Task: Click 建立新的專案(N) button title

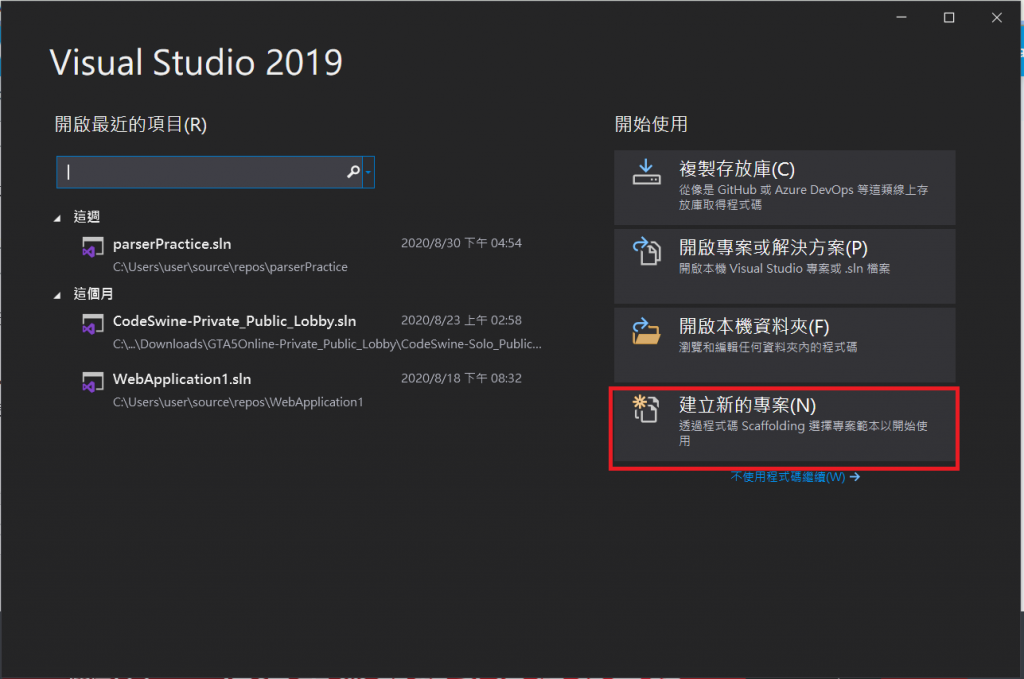Action: (x=748, y=405)
